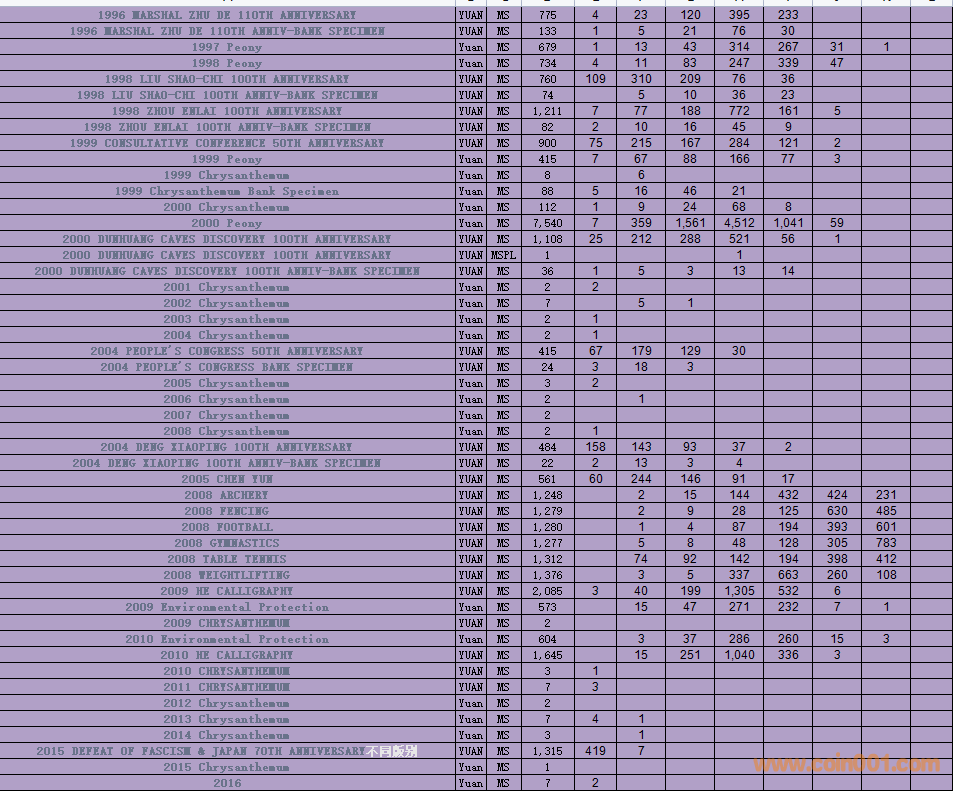Select the 2008 ARCHERY row name
953x791 pixels.
point(226,495)
